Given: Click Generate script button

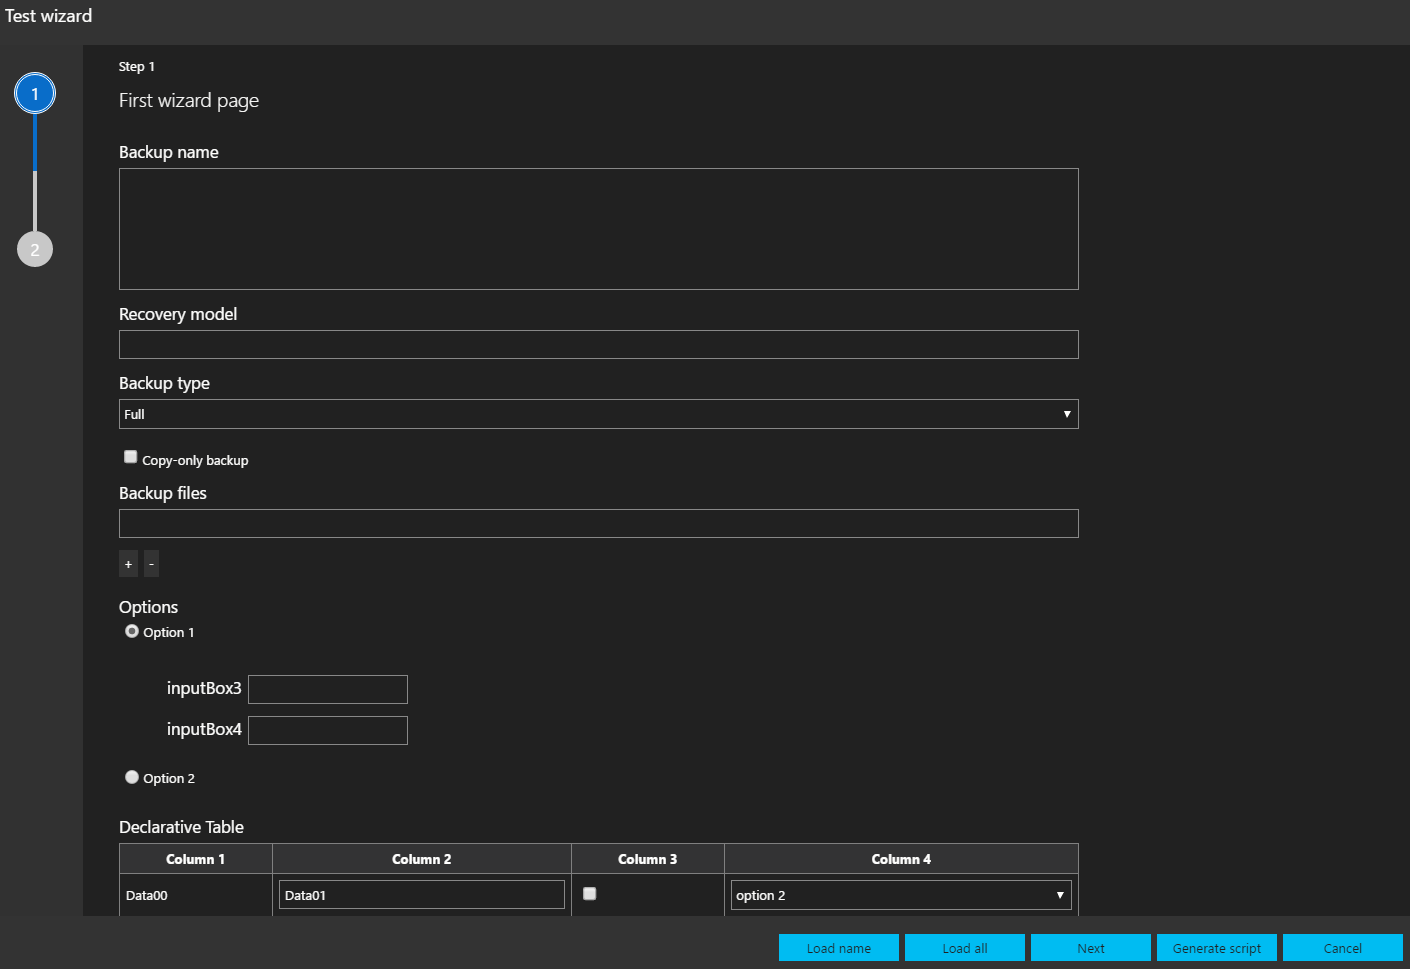Looking at the screenshot, I should click(1216, 948).
